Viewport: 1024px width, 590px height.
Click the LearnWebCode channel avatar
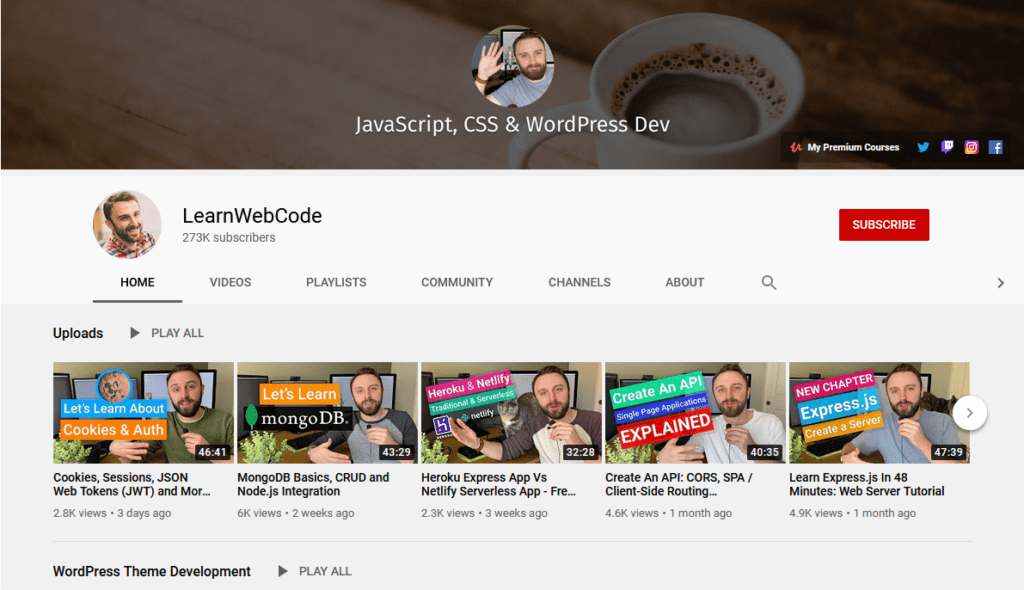coord(127,225)
